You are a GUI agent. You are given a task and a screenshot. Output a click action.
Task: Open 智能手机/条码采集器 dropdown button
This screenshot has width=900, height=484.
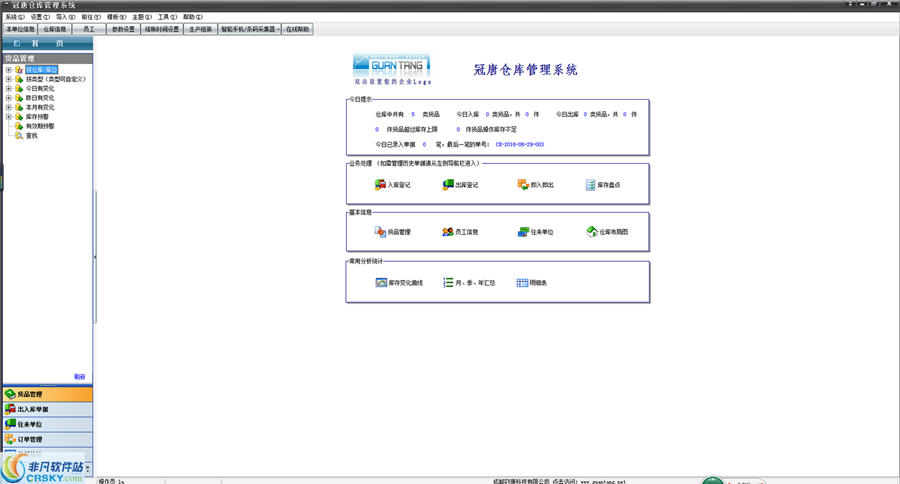click(x=250, y=29)
